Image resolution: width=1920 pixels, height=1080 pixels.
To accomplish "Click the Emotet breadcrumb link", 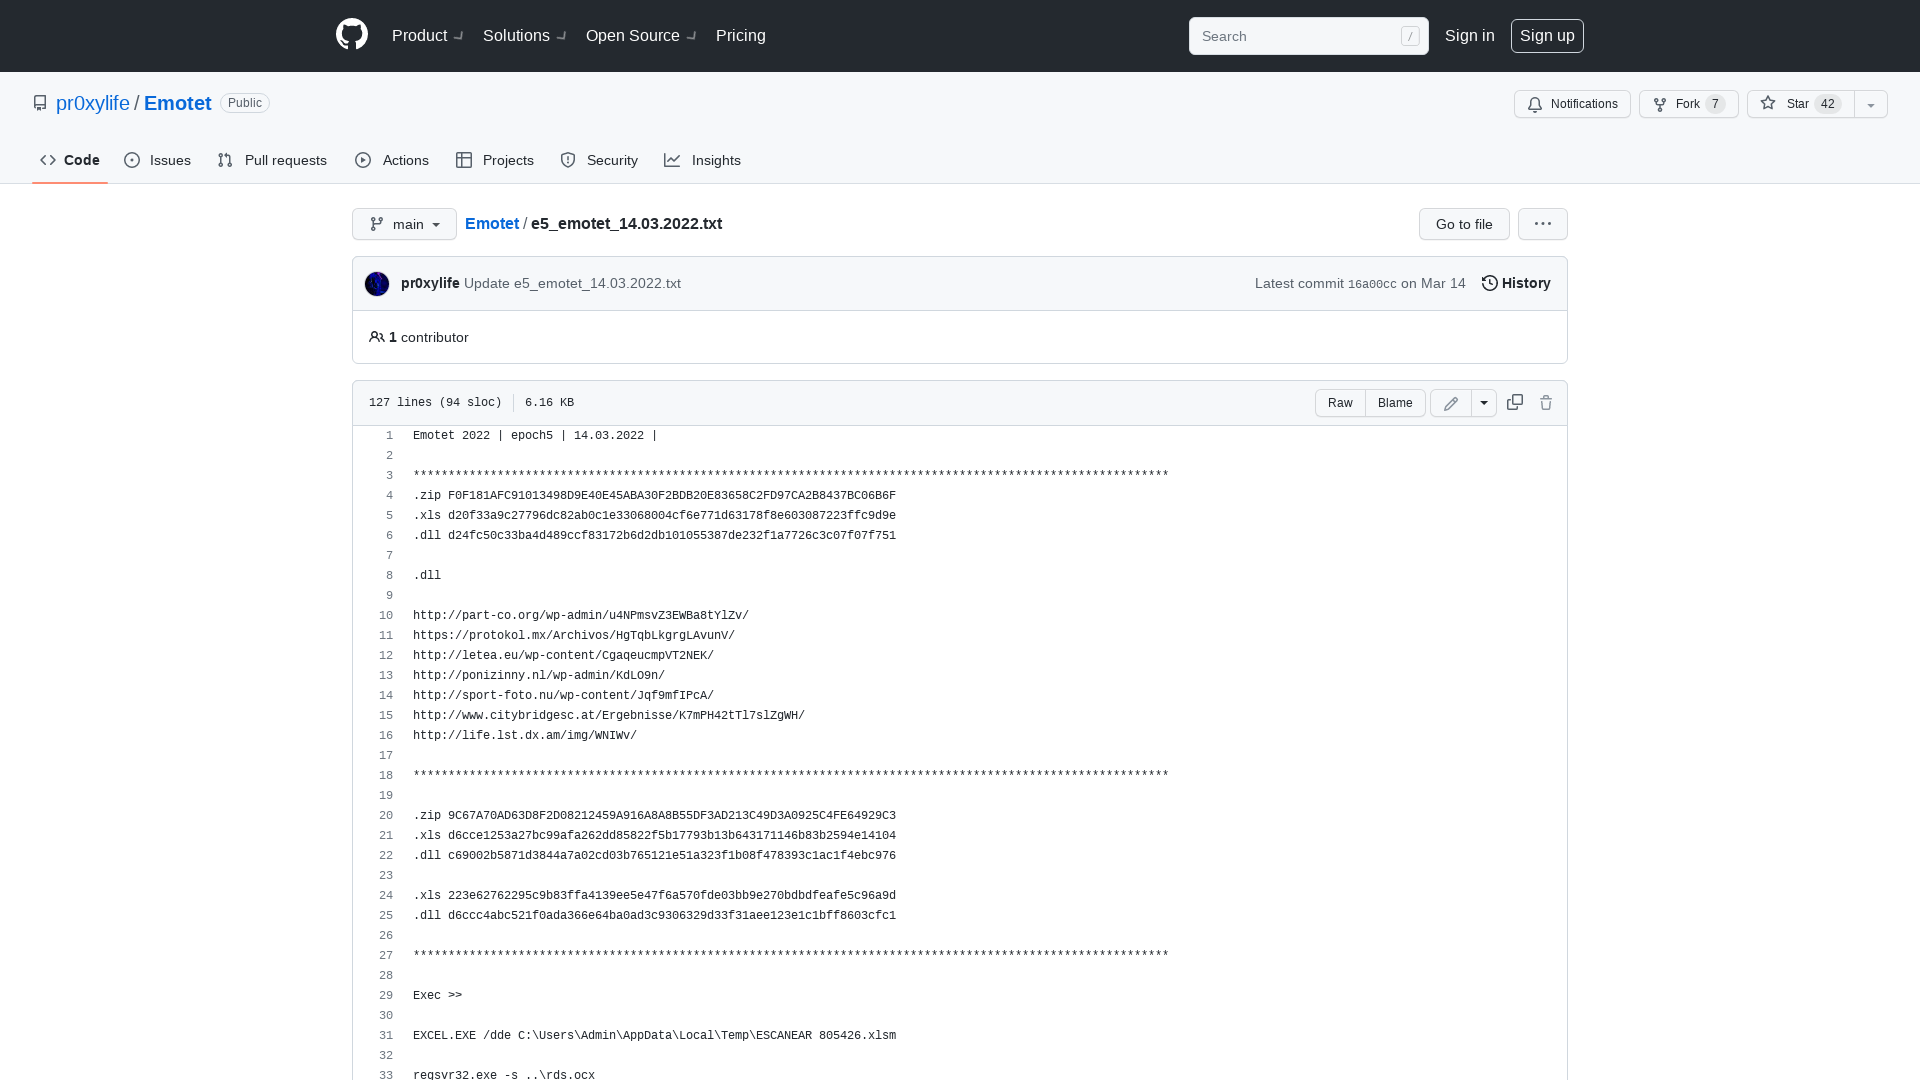I will pyautogui.click(x=492, y=223).
